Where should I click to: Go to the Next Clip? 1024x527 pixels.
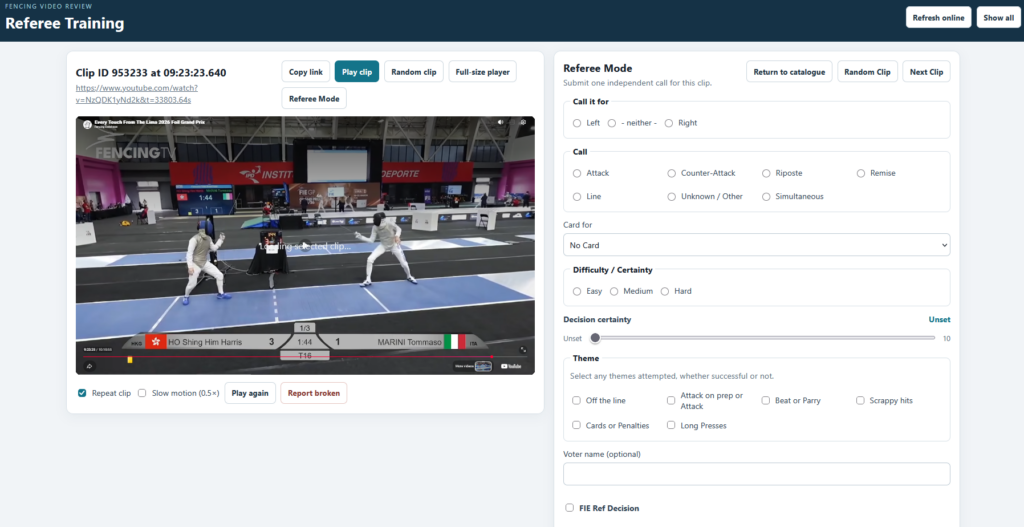927,72
